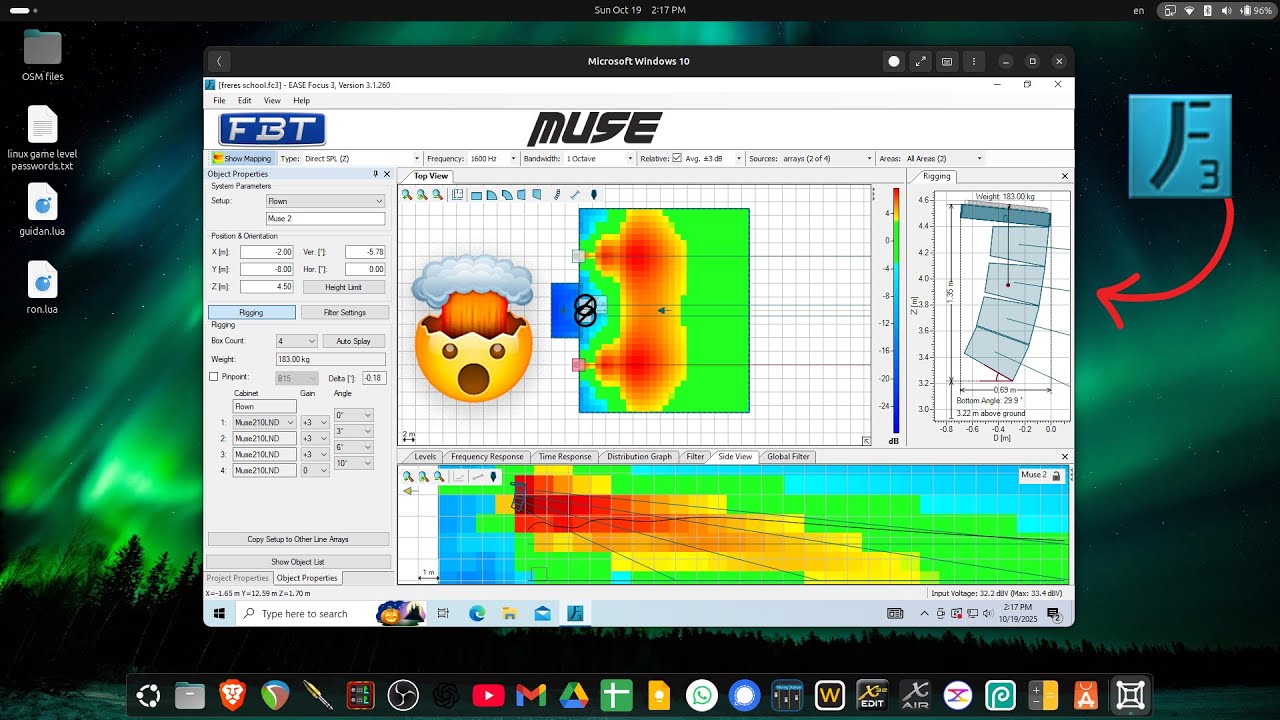Switch to the Project Properties tab
This screenshot has height=720, width=1280.
(x=238, y=578)
